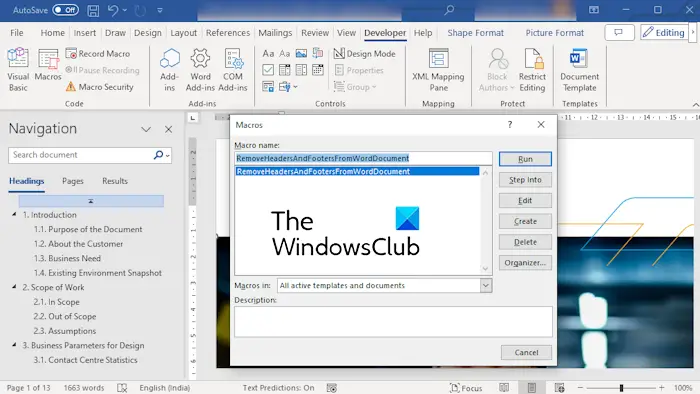Collapse 3. Business Parameters for Design heading
This screenshot has width=700, height=394.
[14, 345]
